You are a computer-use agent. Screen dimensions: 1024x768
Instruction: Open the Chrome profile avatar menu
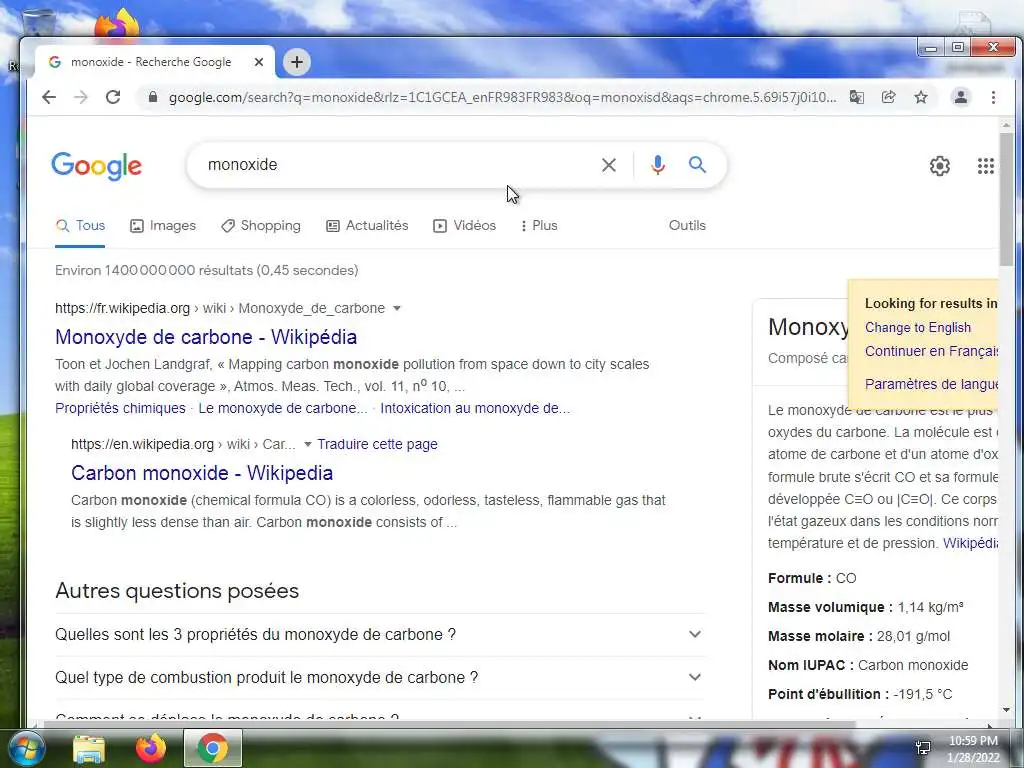click(961, 97)
